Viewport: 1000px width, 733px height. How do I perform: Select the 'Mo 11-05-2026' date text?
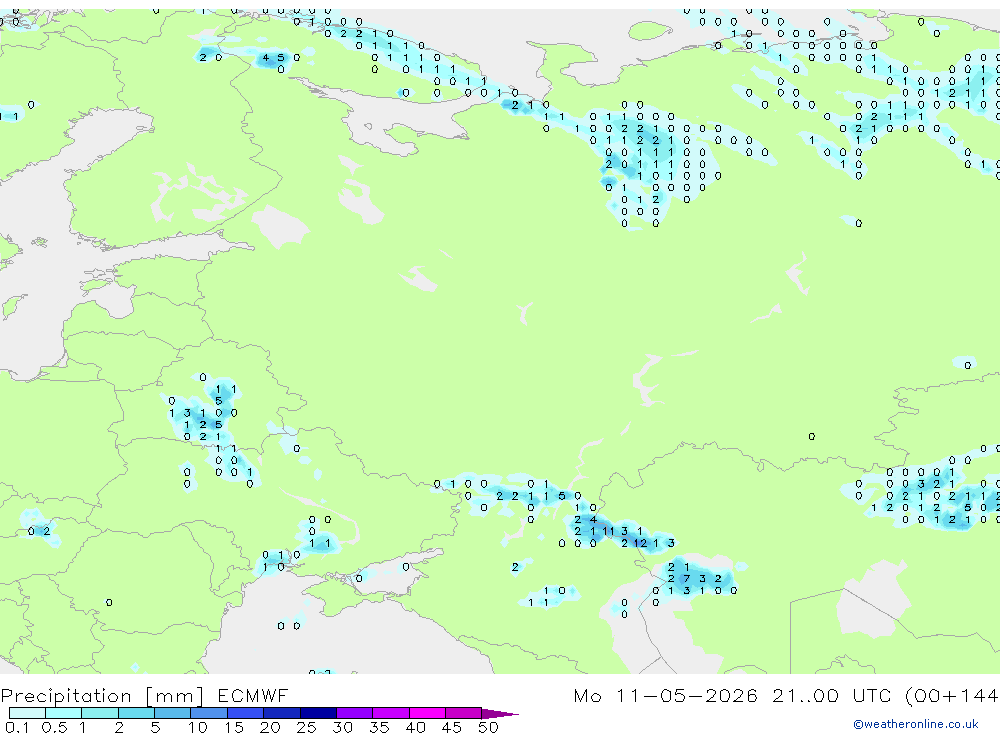pyautogui.click(x=665, y=695)
